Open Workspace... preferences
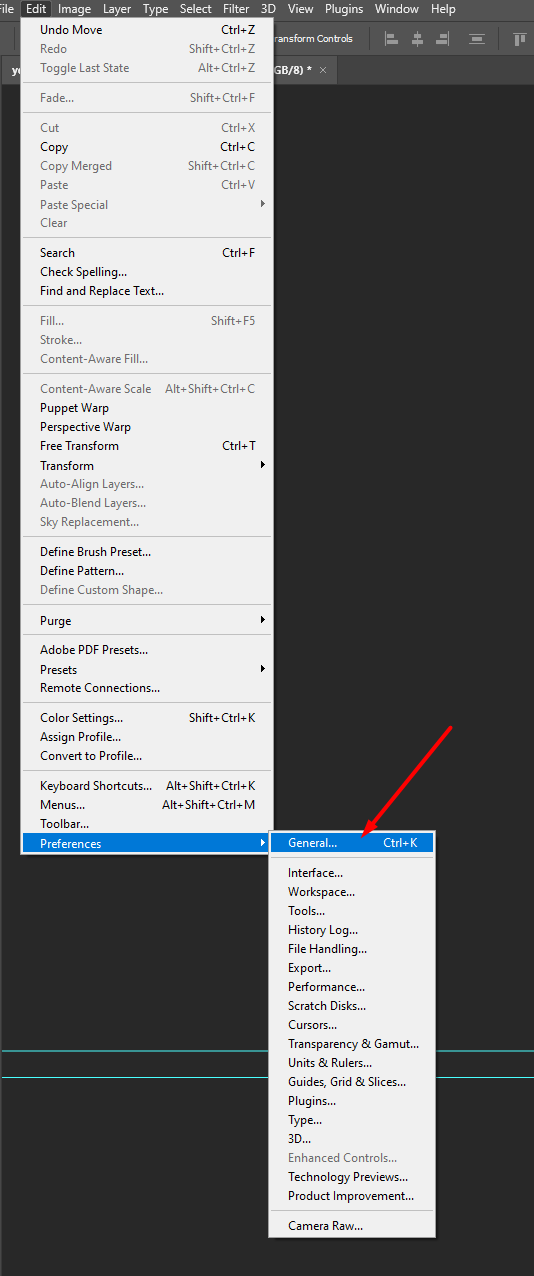The image size is (534, 1276). click(352, 892)
